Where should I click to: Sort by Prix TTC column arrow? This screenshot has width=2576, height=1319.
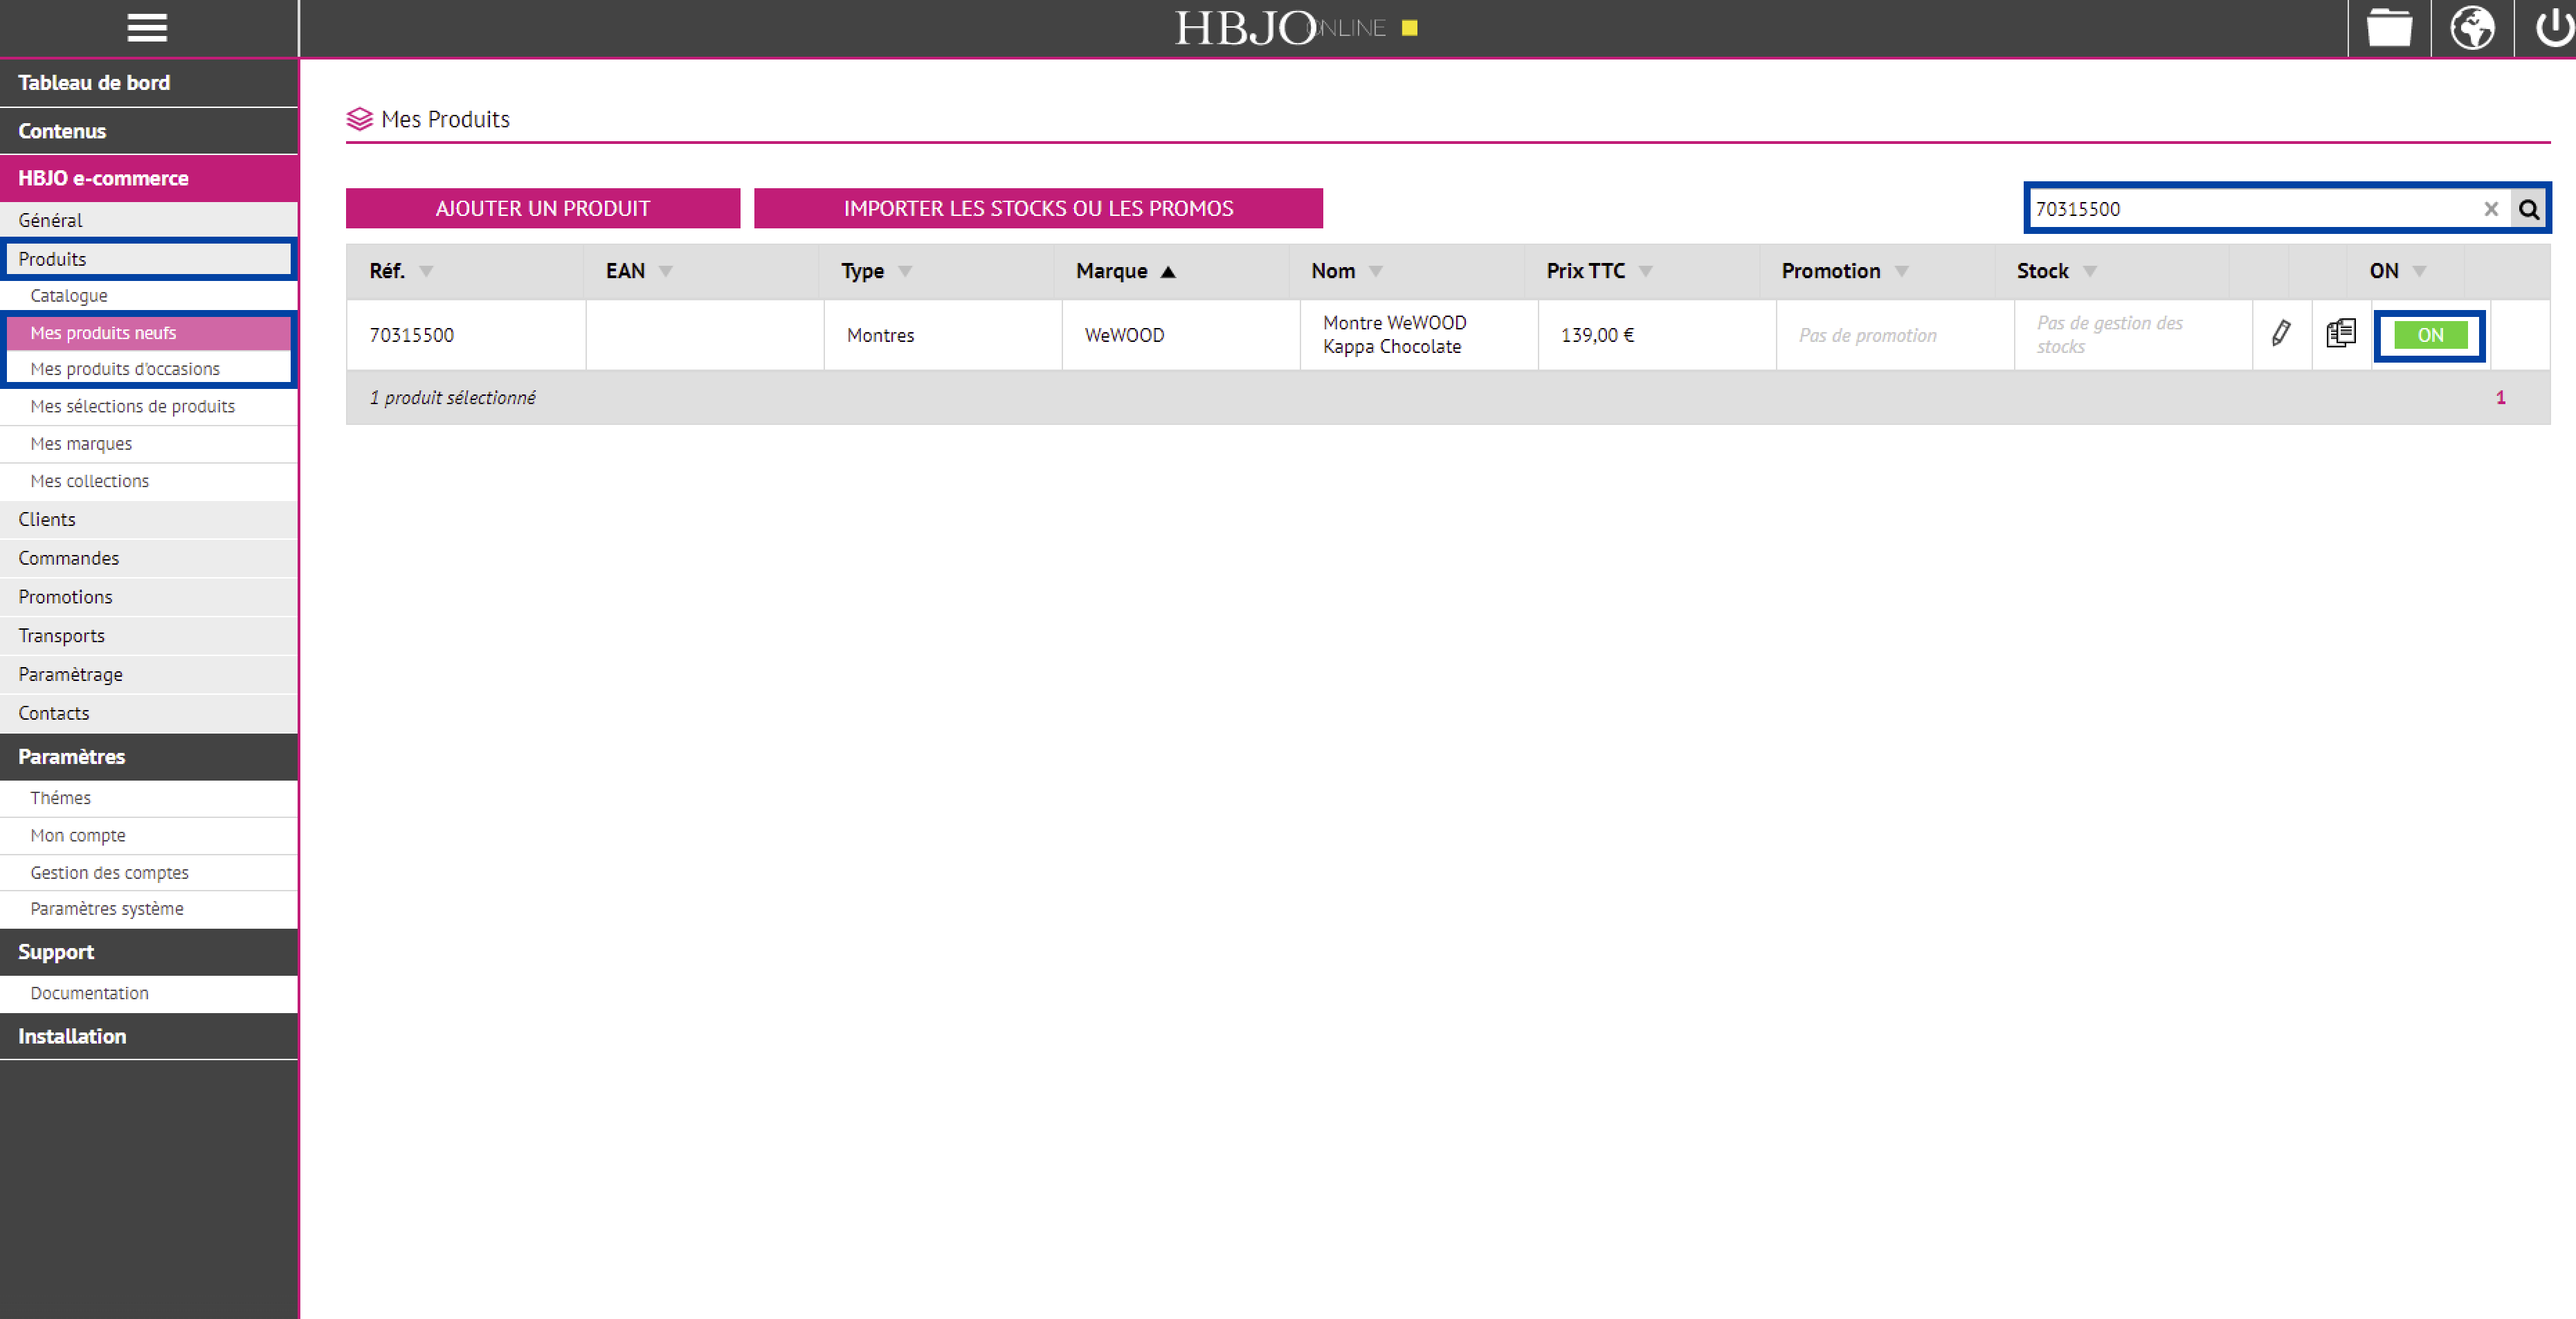coord(1646,272)
